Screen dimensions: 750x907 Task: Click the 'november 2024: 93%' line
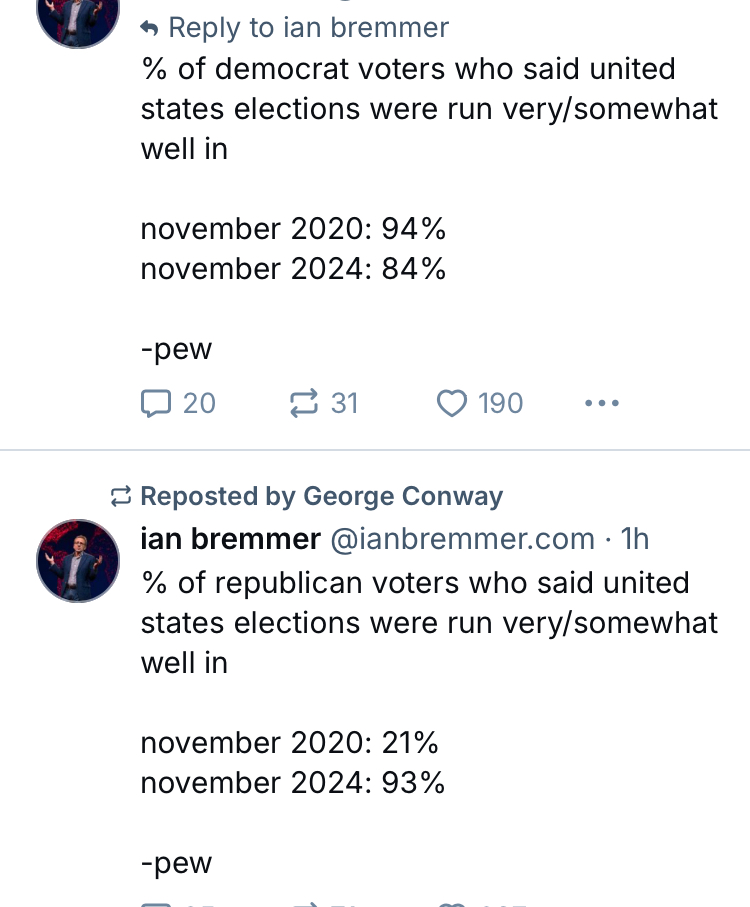point(292,783)
